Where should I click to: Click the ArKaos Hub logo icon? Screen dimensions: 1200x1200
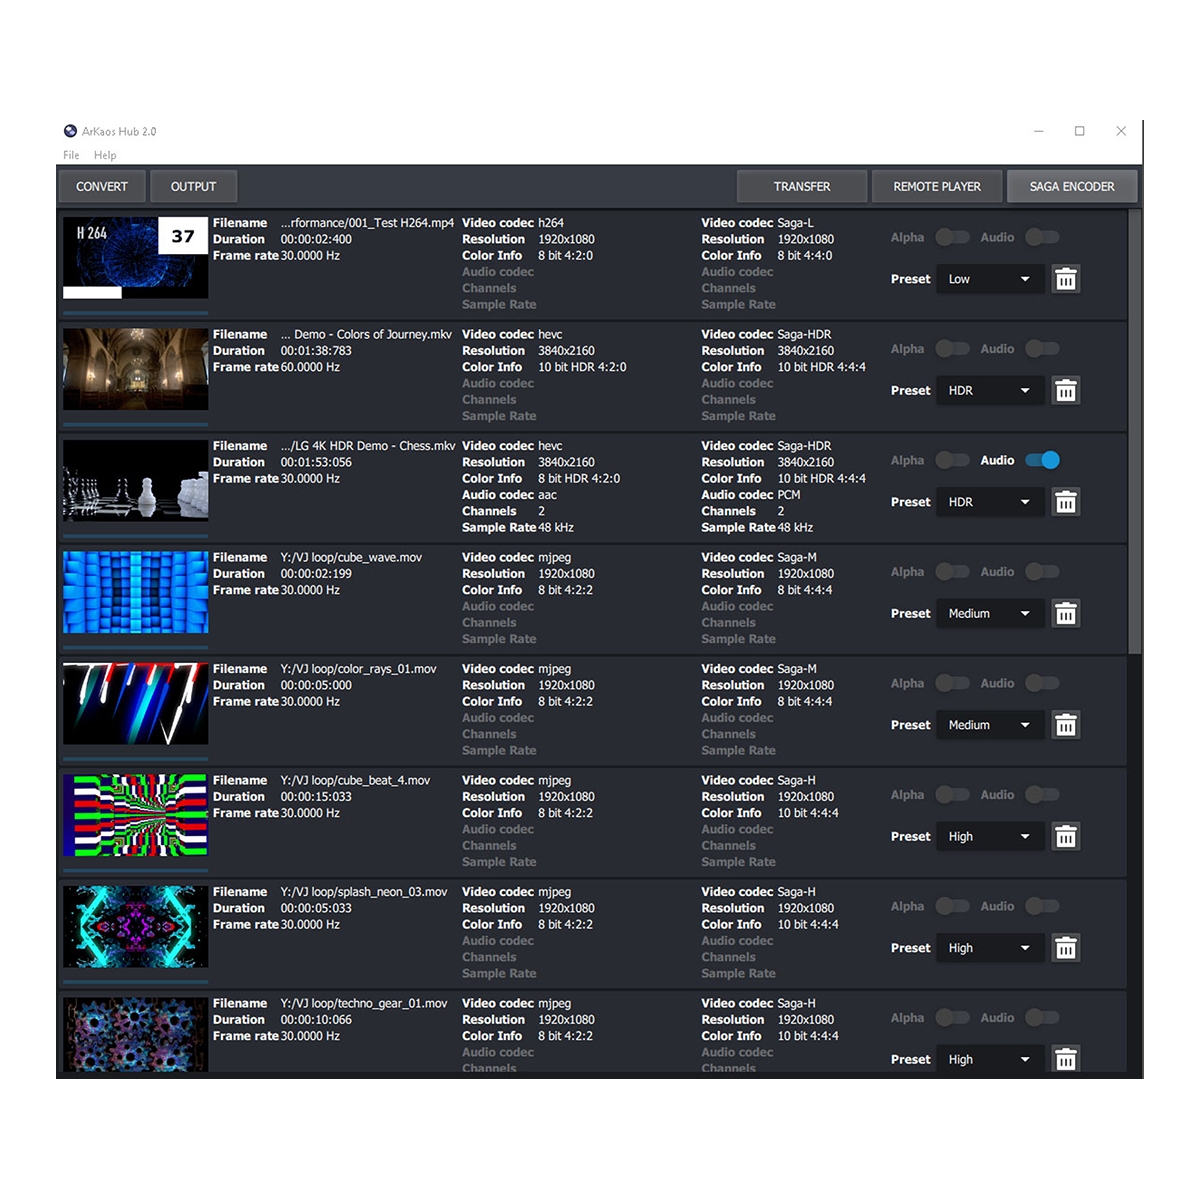(x=70, y=130)
